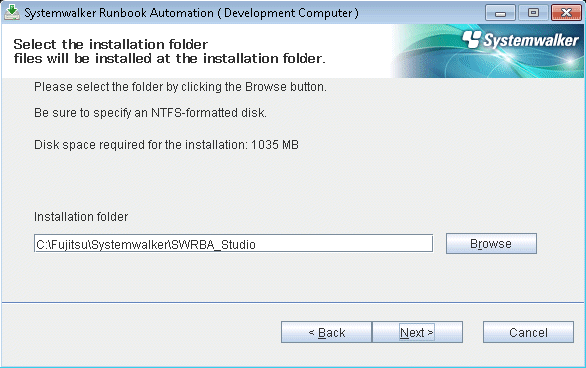586x368 pixels.
Task: Click the disk space required 1035 MB text
Action: point(166,145)
